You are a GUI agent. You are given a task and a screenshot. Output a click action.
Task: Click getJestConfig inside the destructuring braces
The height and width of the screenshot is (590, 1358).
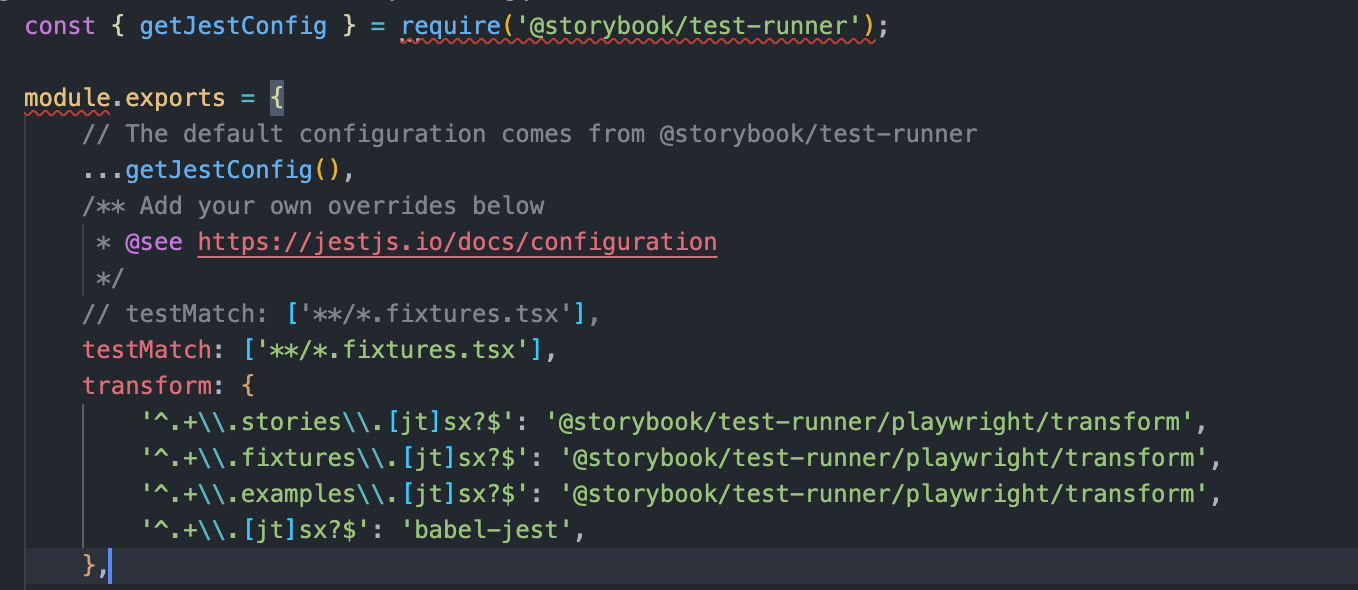(233, 26)
